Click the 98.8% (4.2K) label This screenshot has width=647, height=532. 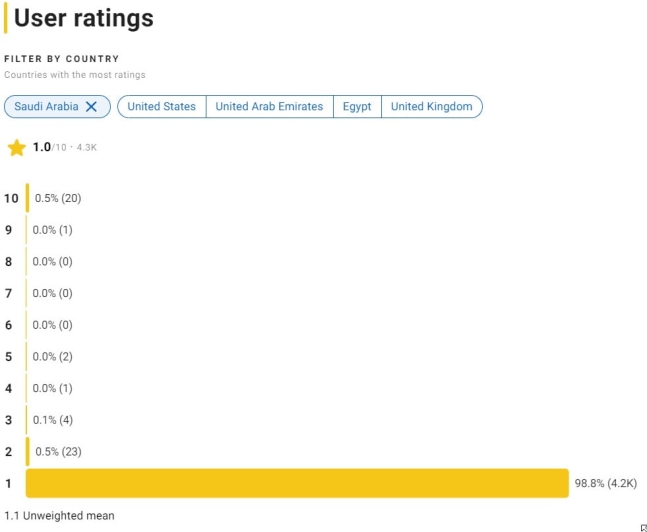[605, 483]
